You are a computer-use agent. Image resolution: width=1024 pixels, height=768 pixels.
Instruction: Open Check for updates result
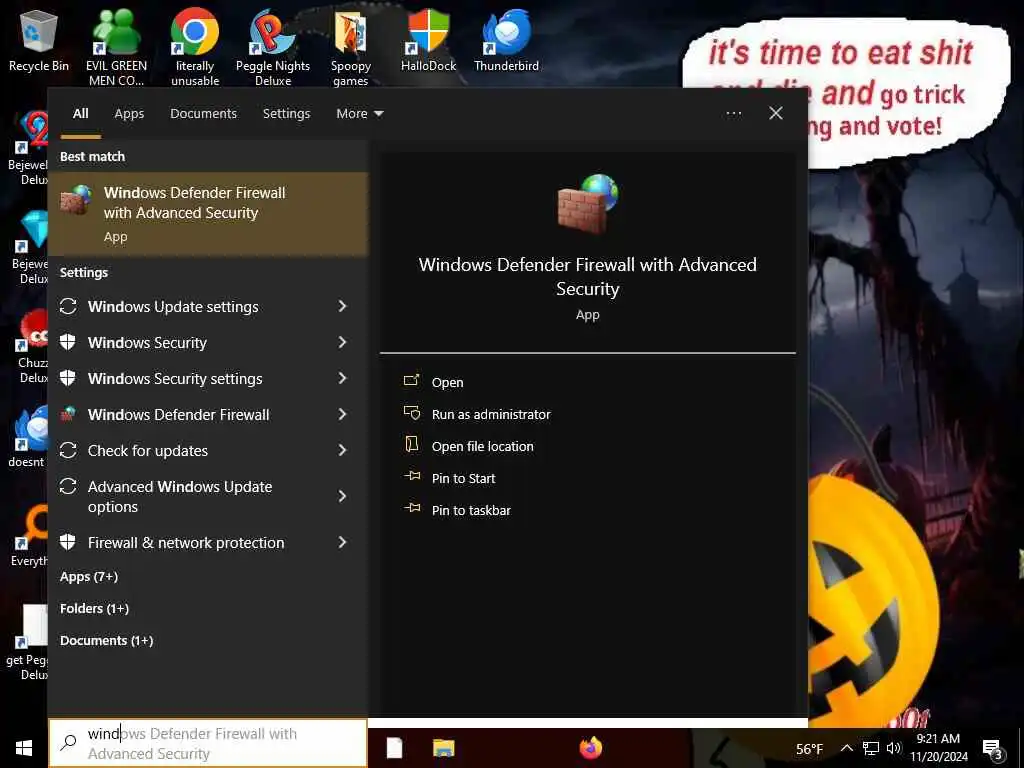pyautogui.click(x=148, y=451)
